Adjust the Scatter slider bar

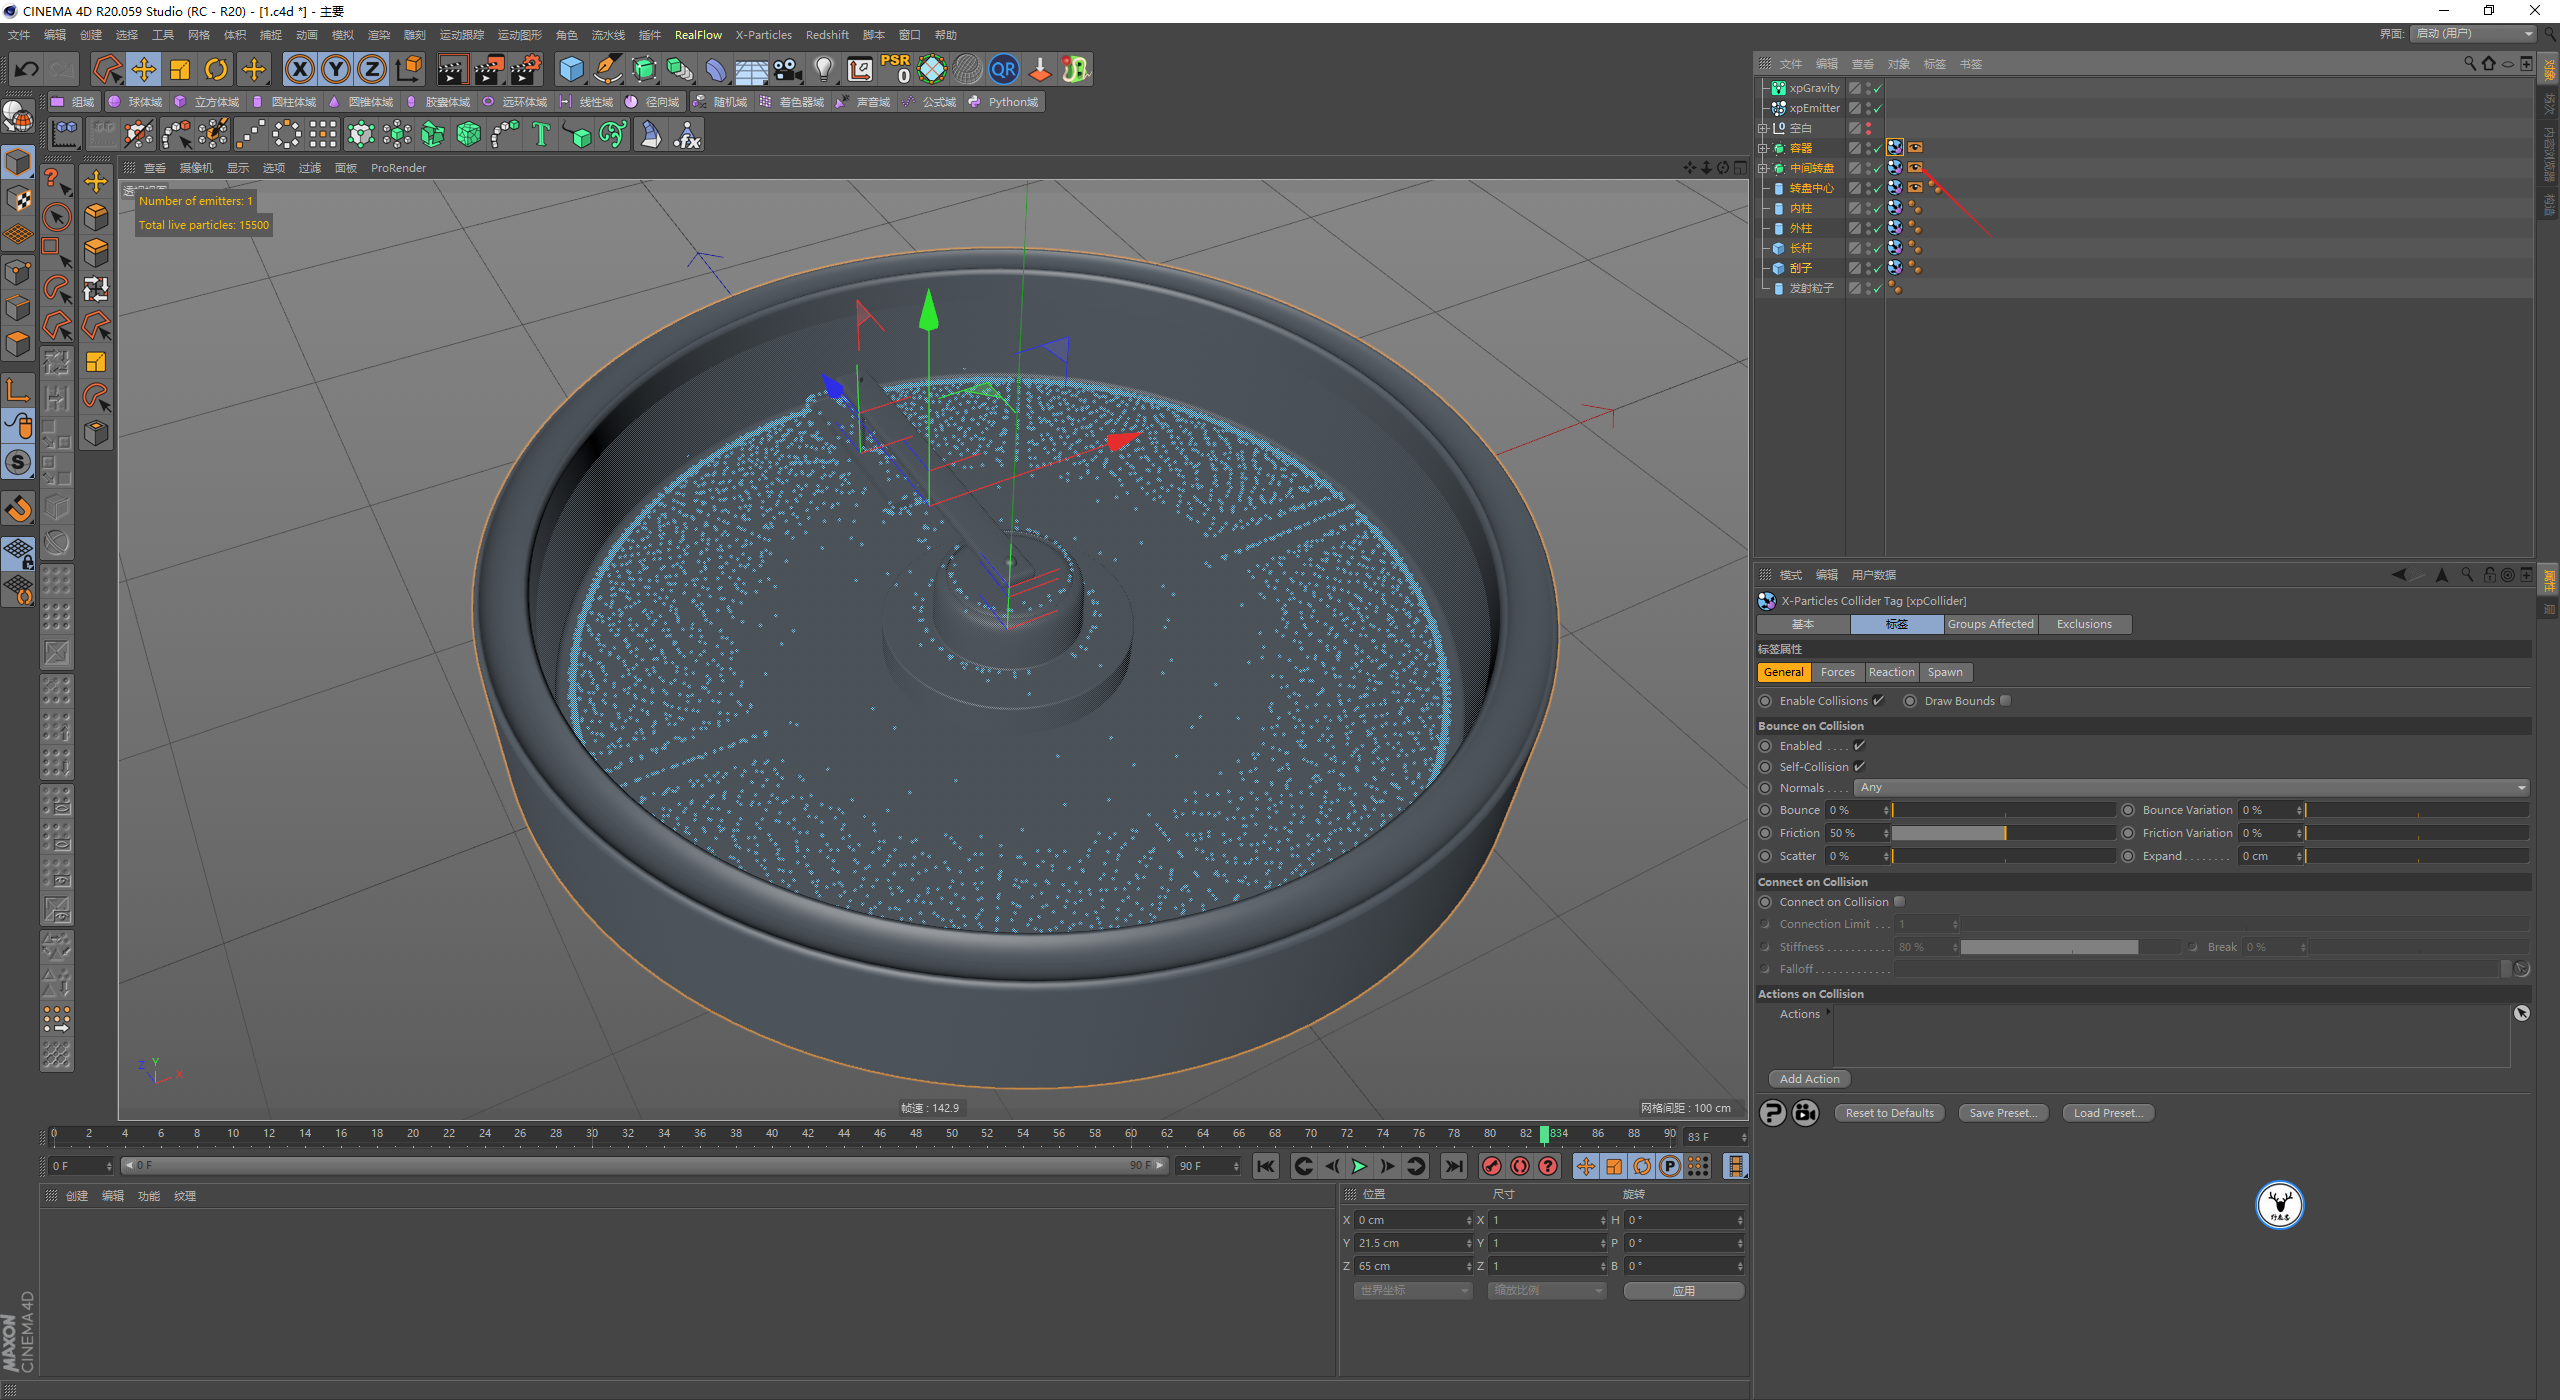(x=2003, y=856)
